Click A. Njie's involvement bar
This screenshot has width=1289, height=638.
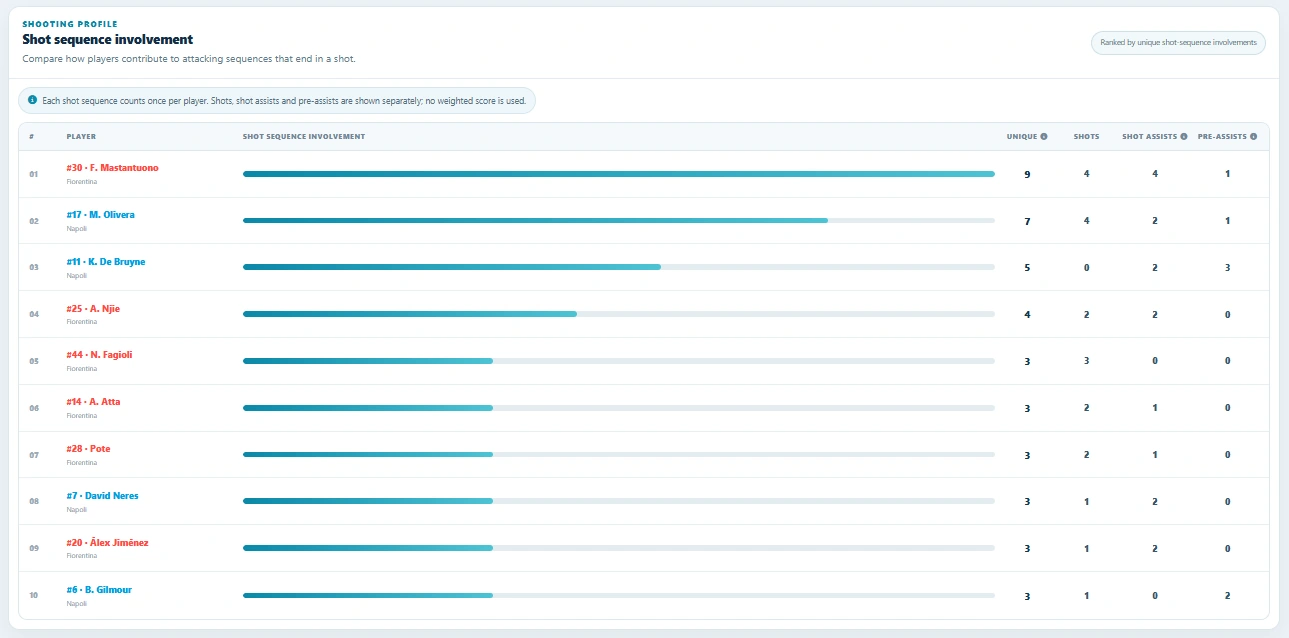(x=619, y=315)
